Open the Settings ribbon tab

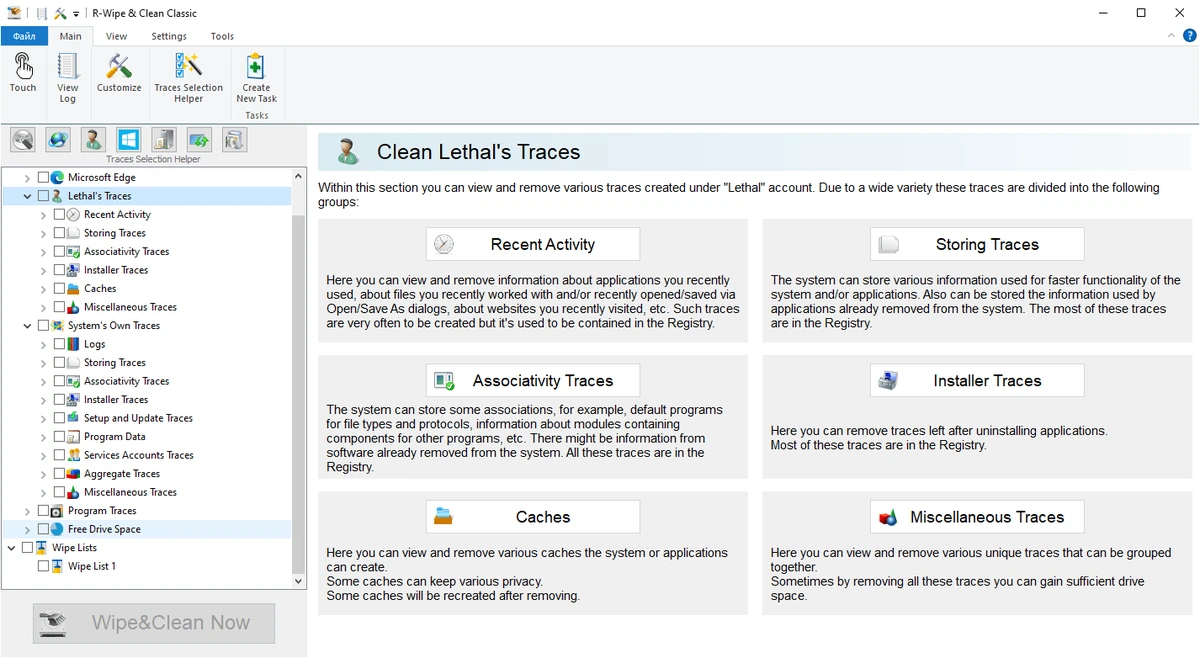coord(169,36)
